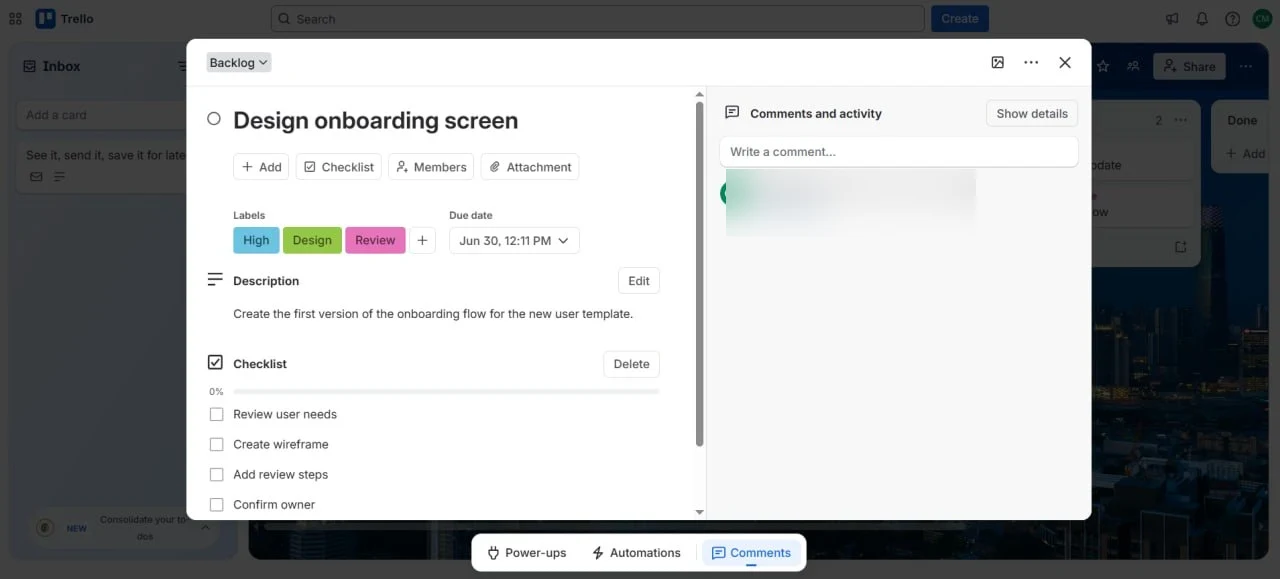Open the due date Jun 30 dropdown
1280x579 pixels.
pyautogui.click(x=514, y=240)
